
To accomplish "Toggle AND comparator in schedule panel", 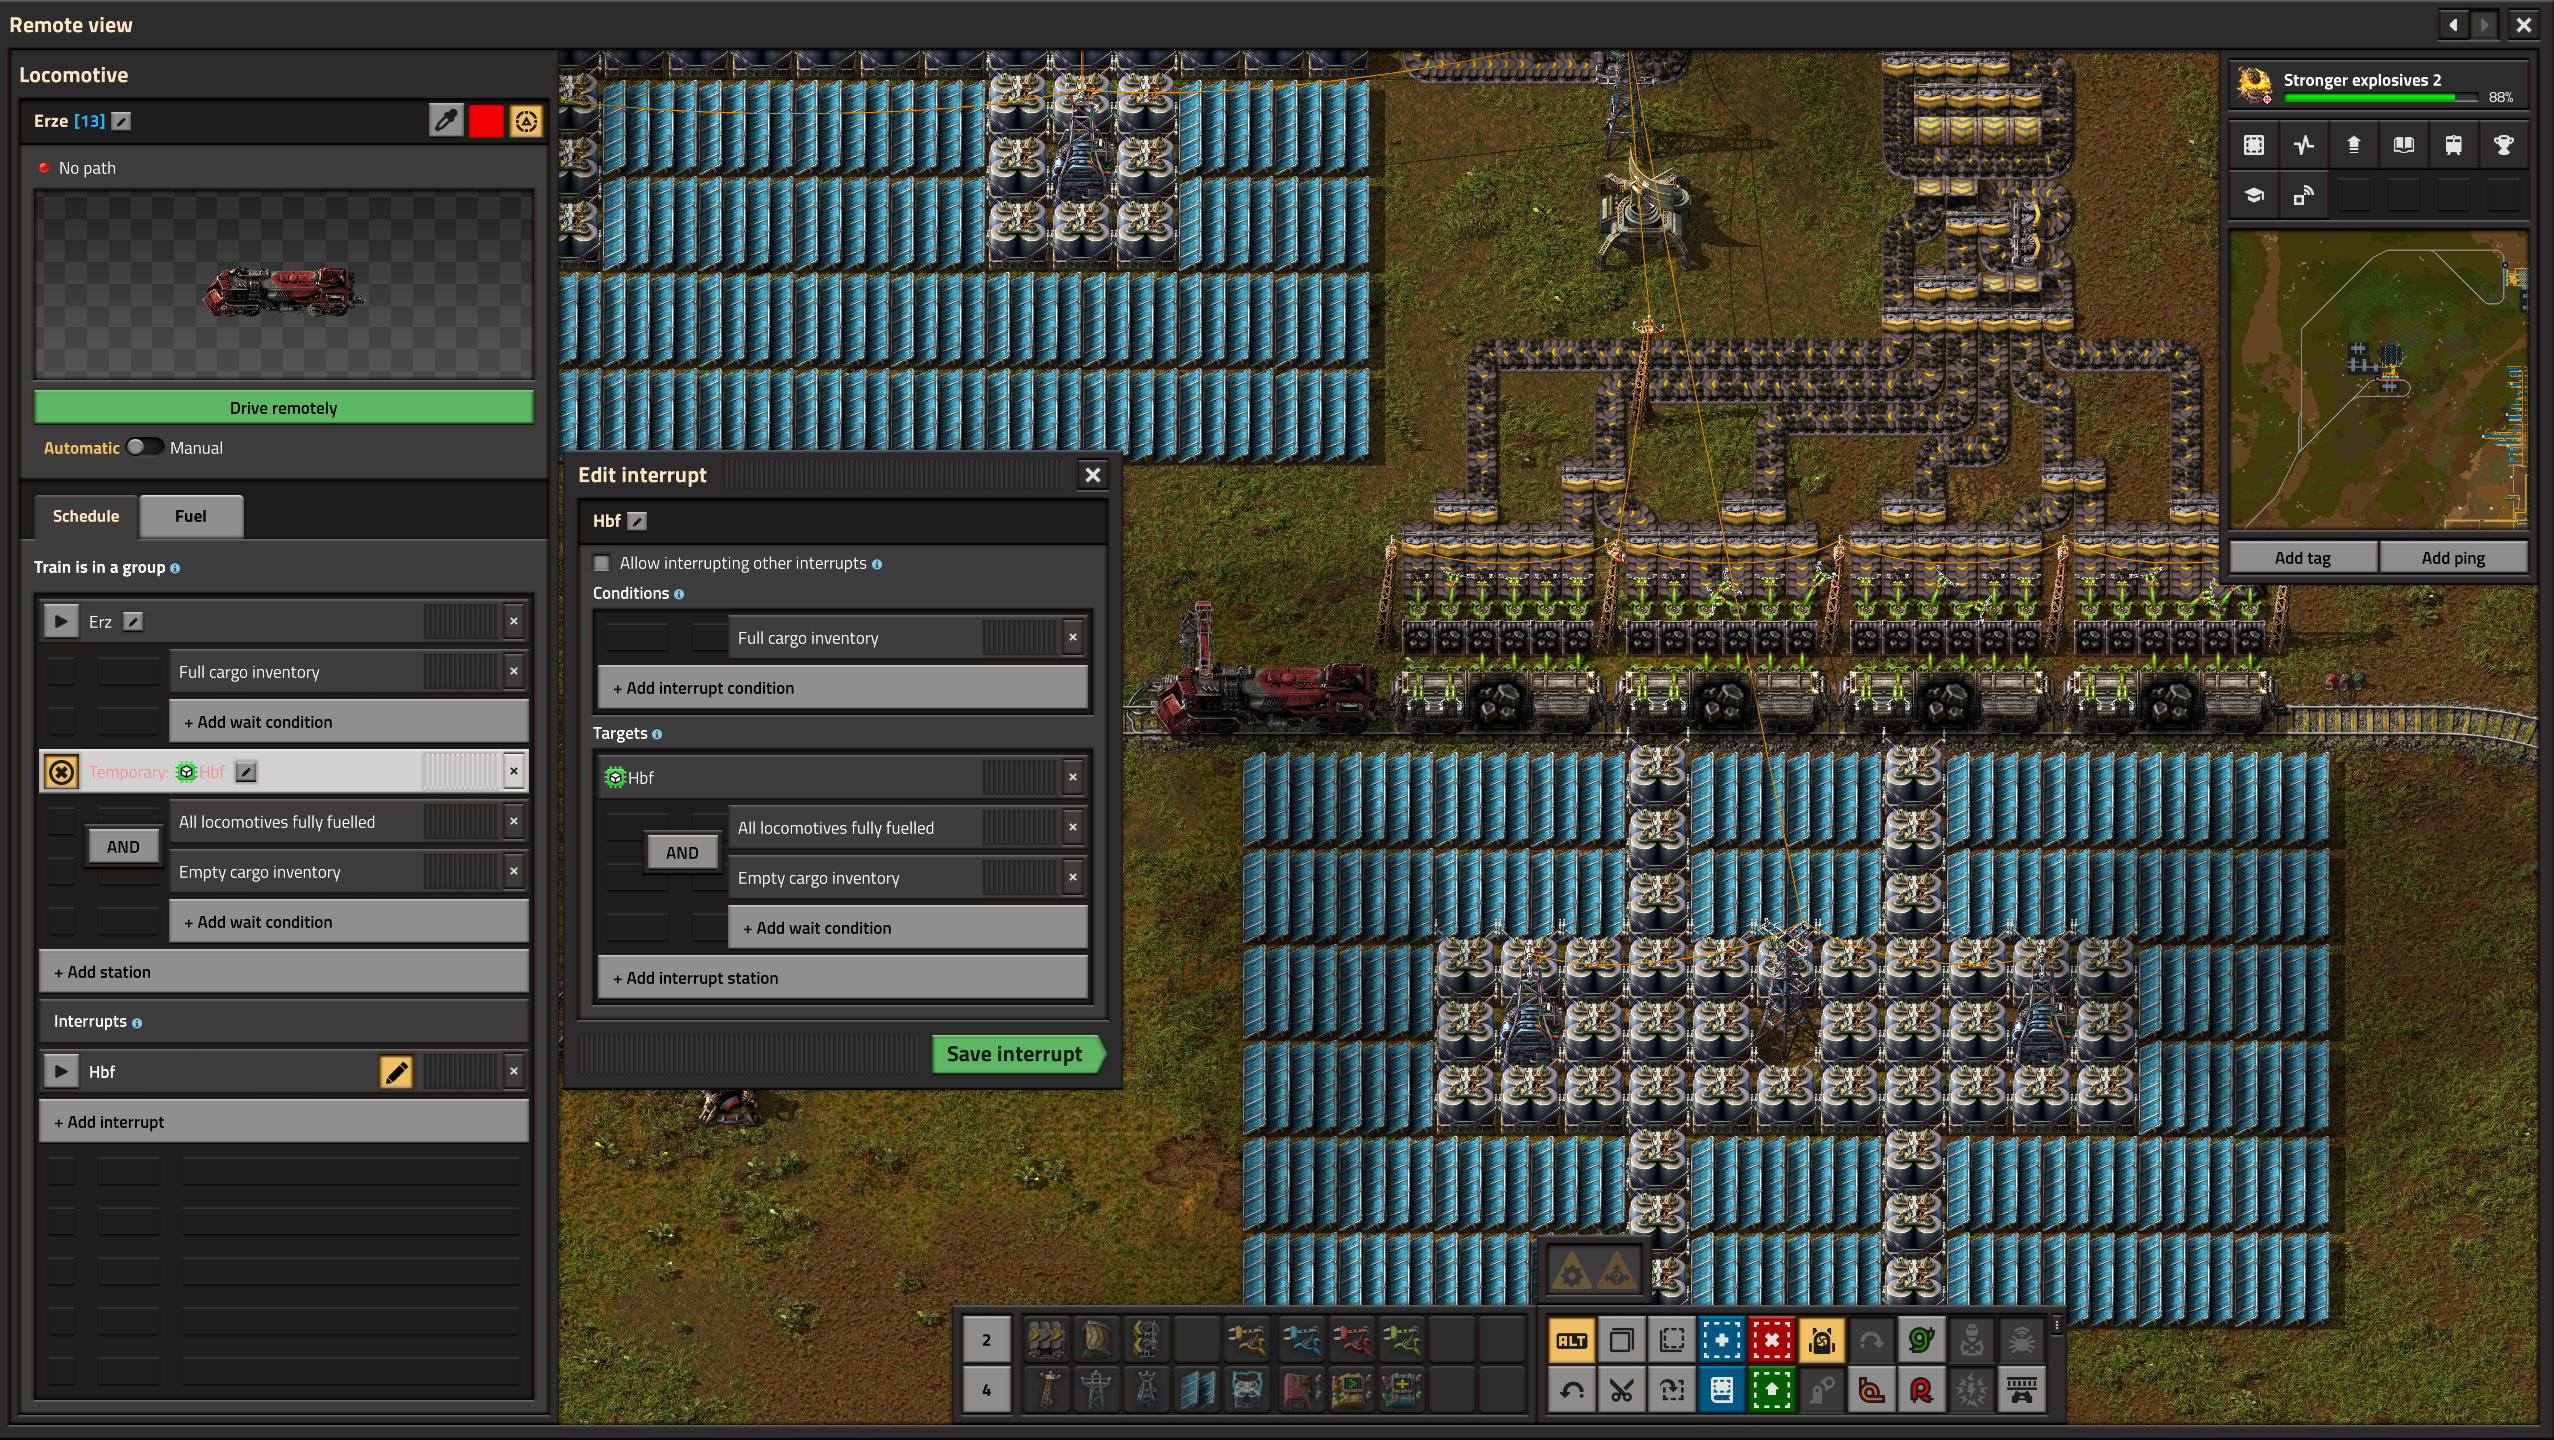I will pos(123,847).
